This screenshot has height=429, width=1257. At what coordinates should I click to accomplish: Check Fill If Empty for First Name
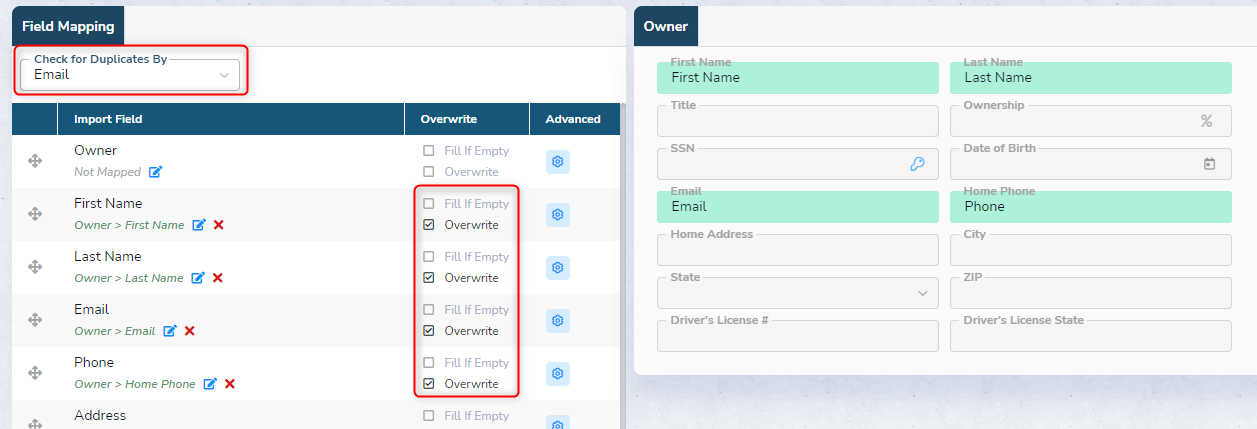pos(429,204)
